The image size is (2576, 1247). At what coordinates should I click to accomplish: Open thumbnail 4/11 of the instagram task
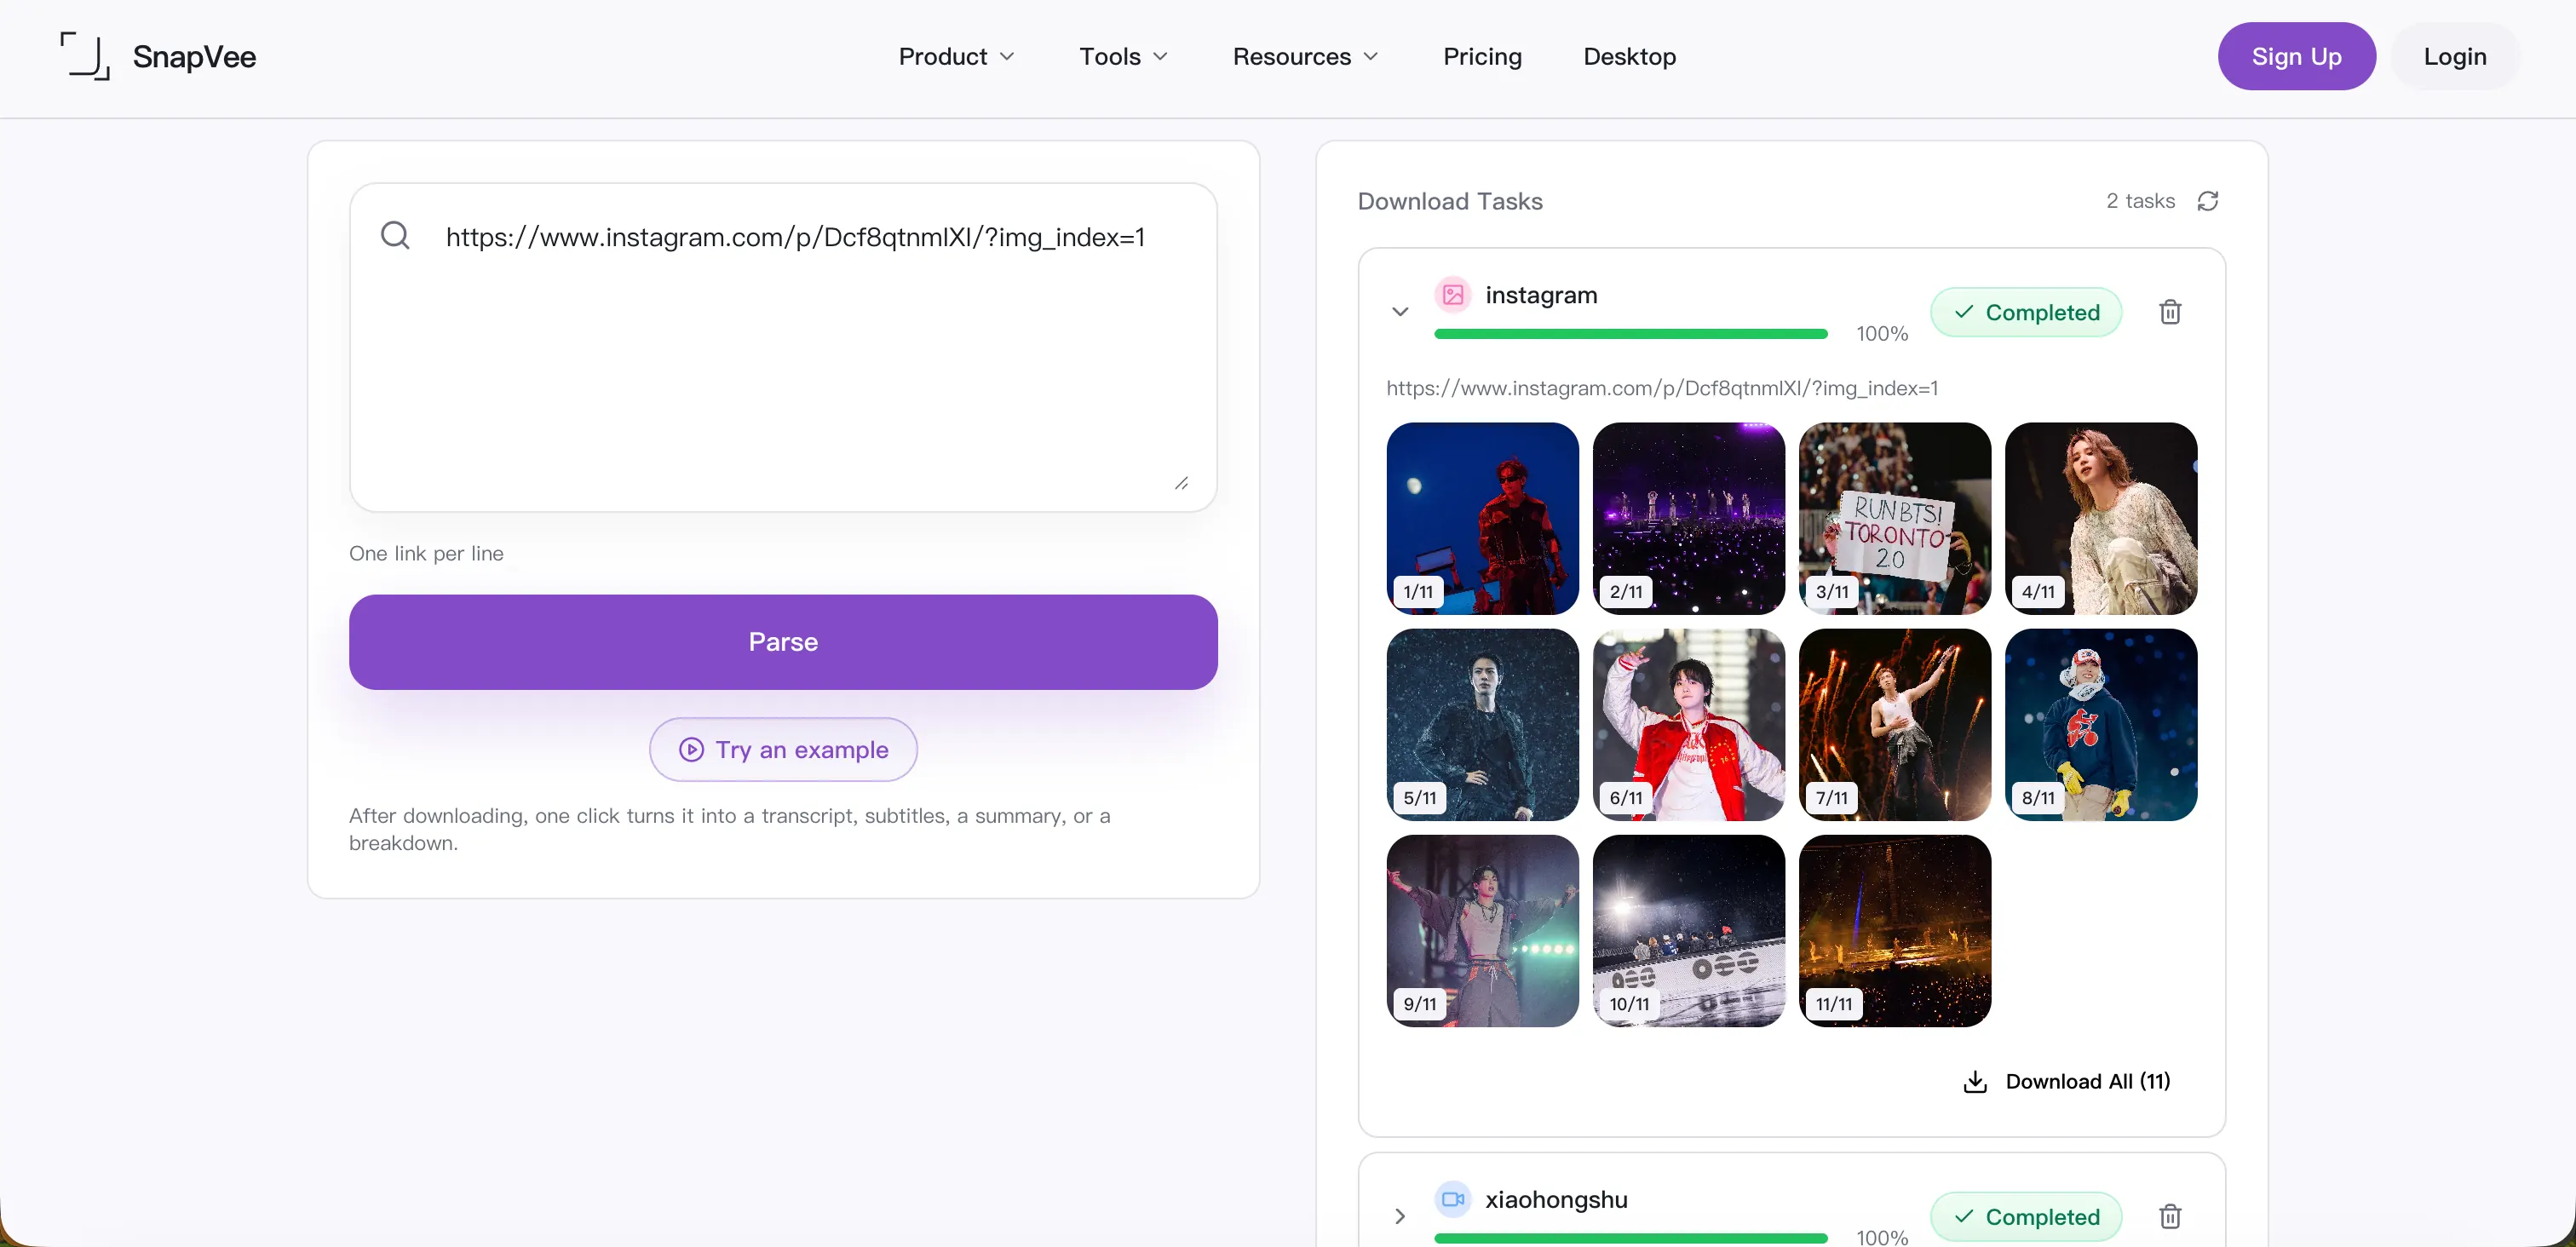2100,518
